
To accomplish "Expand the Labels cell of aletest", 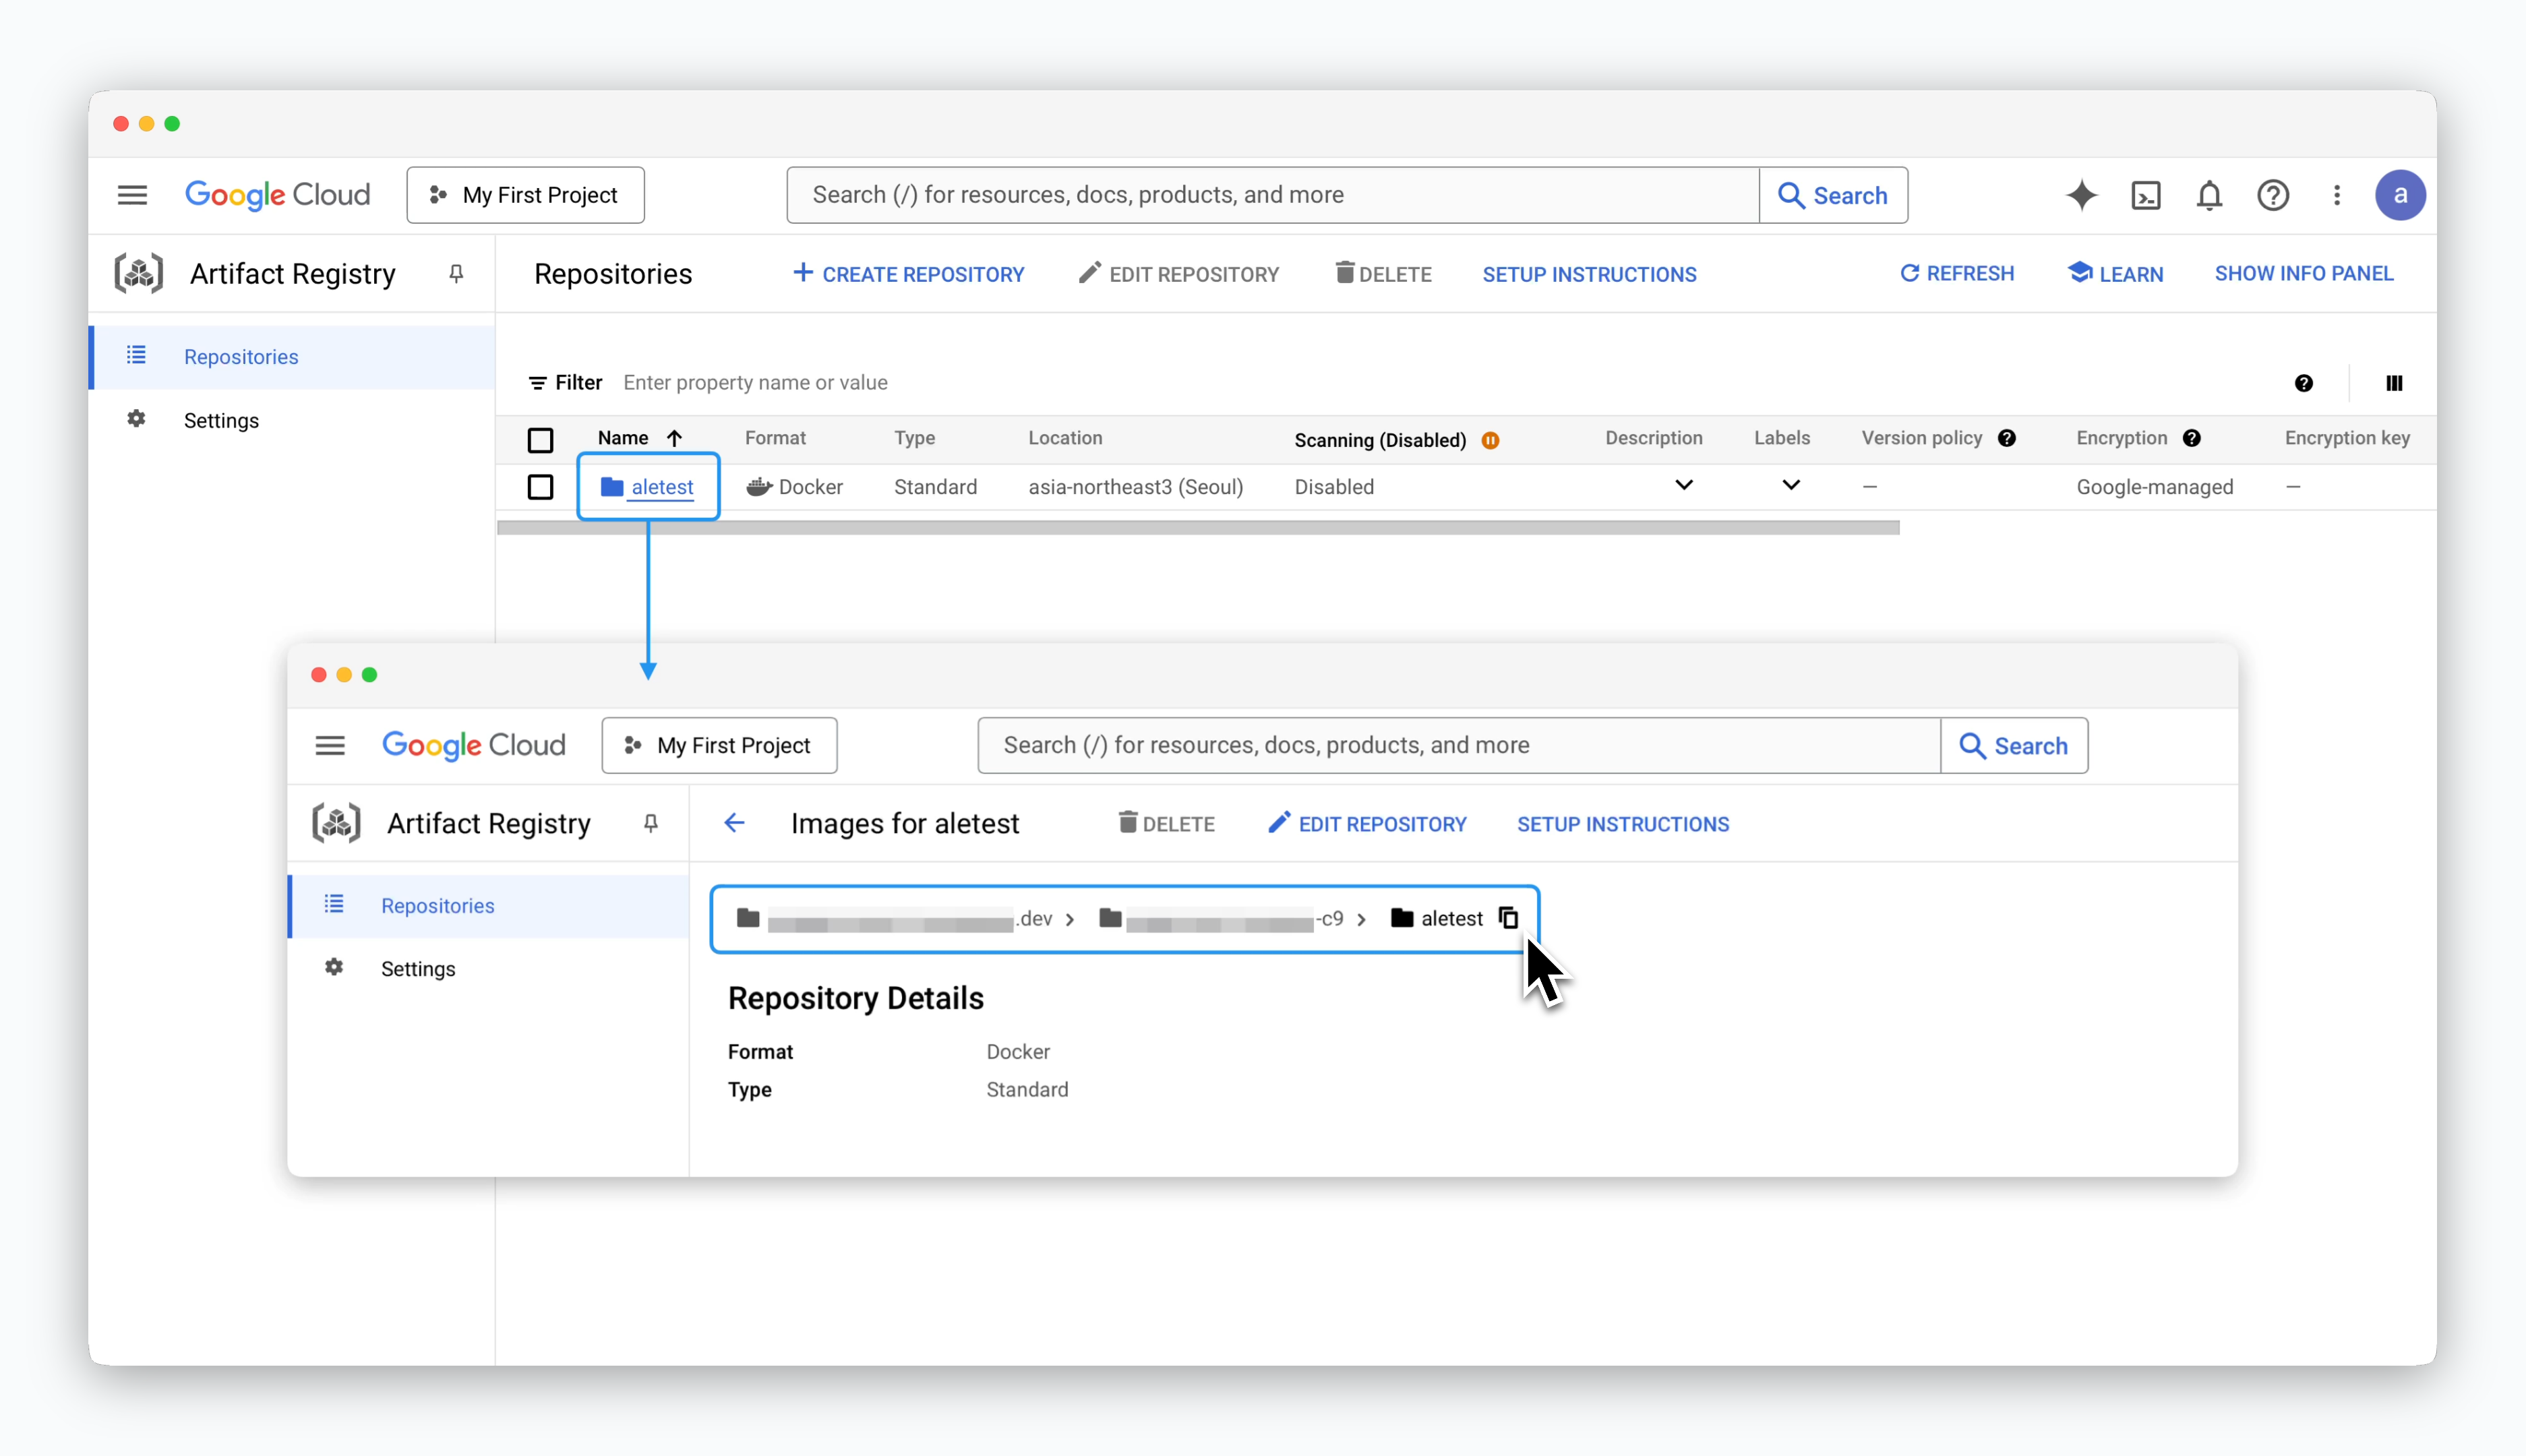I will coord(1791,485).
